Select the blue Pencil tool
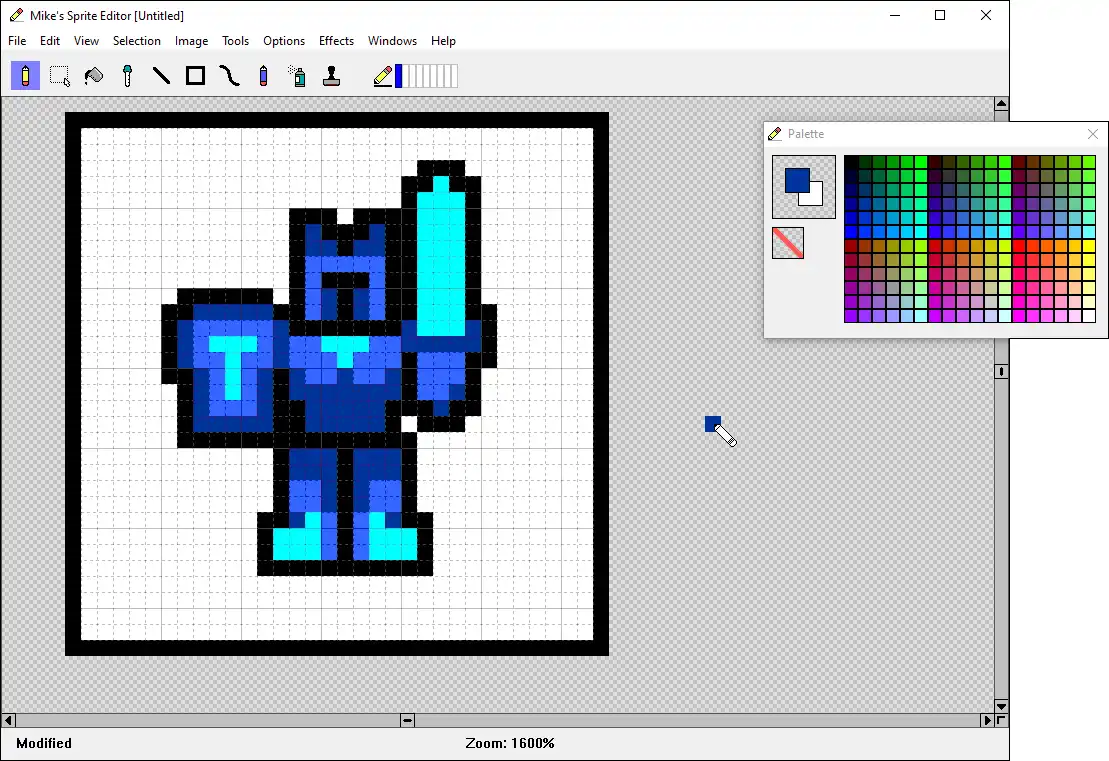Viewport: 1109px width, 761px height. pos(263,76)
